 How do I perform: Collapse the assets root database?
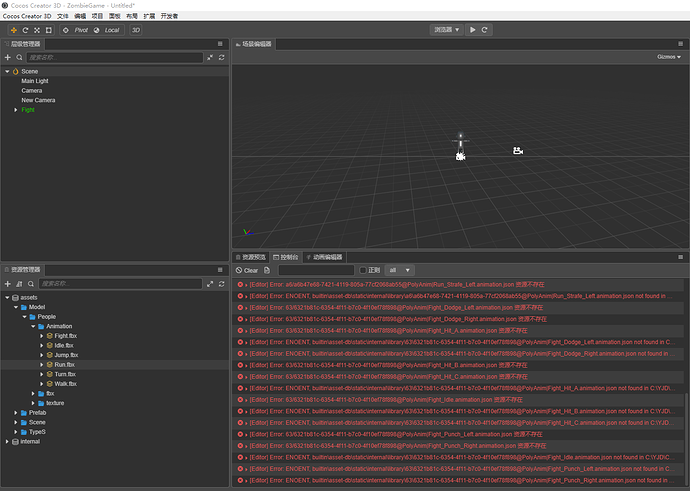point(7,297)
